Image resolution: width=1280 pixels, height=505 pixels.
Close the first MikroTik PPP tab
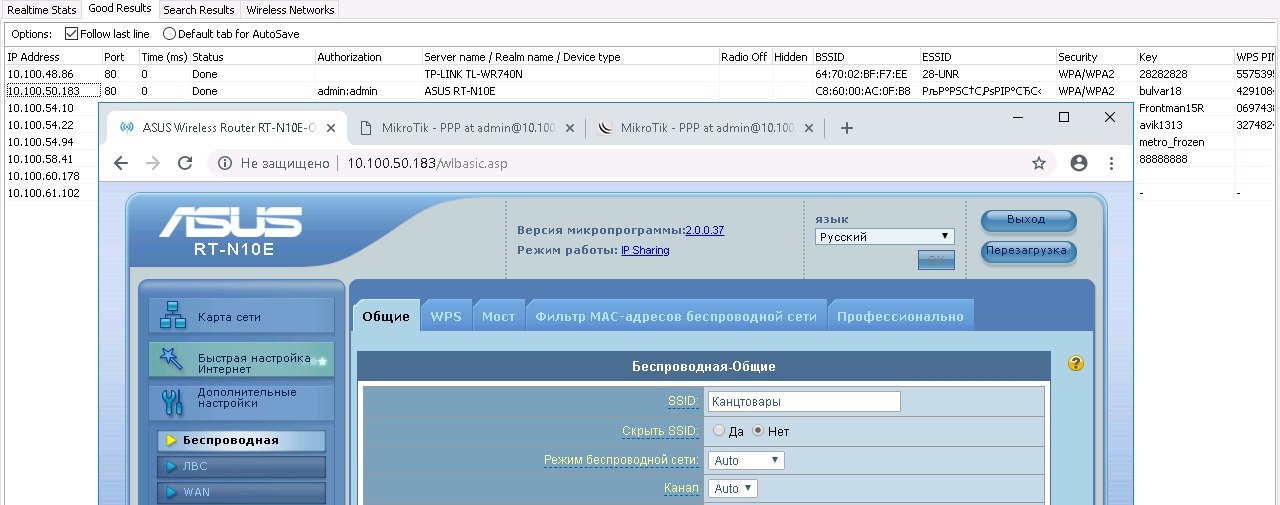(x=570, y=128)
